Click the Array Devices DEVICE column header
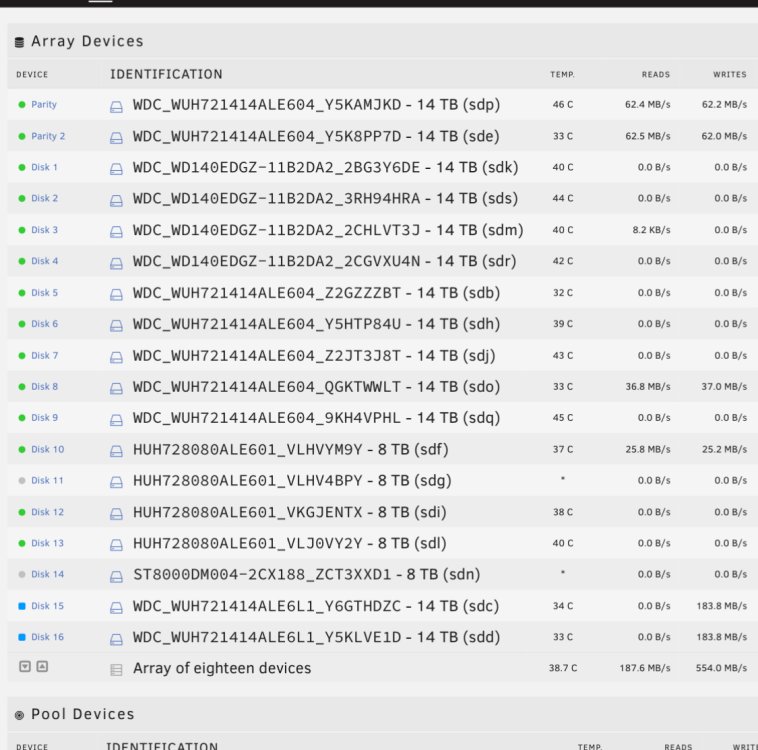This screenshot has height=750, width=758. [32, 74]
